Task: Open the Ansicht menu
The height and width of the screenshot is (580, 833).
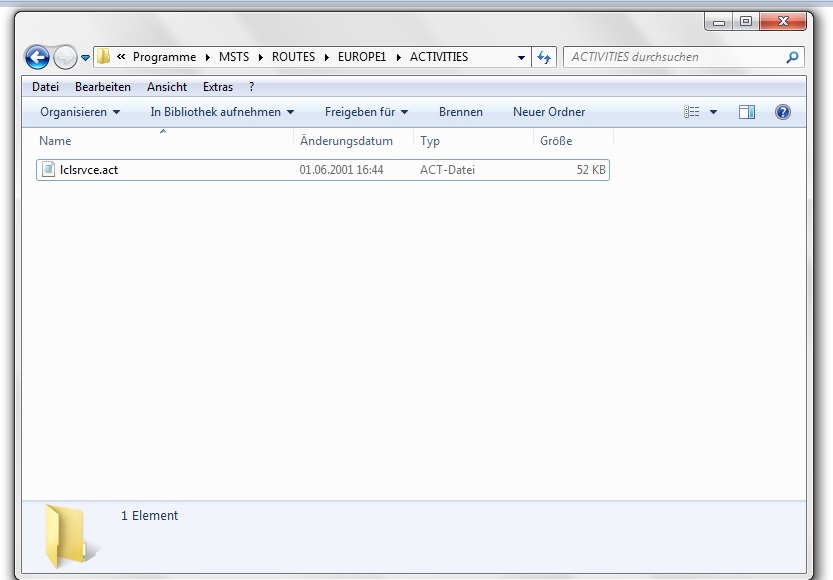Action: tap(167, 87)
